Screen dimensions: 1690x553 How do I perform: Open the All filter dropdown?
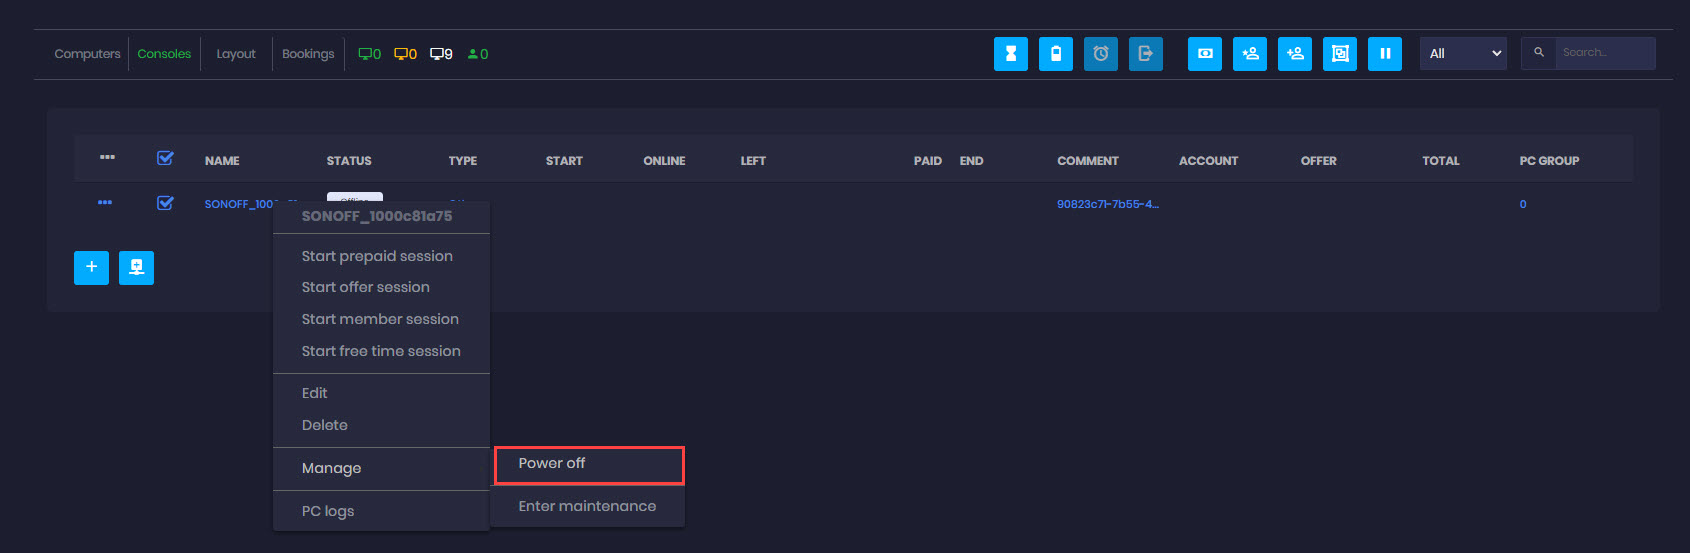click(1462, 54)
